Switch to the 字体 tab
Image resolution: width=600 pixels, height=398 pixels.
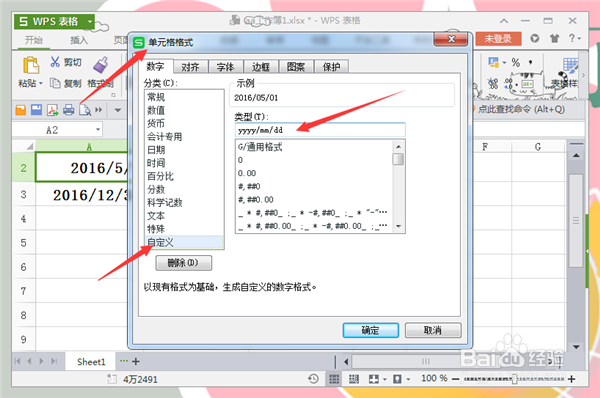click(x=225, y=67)
